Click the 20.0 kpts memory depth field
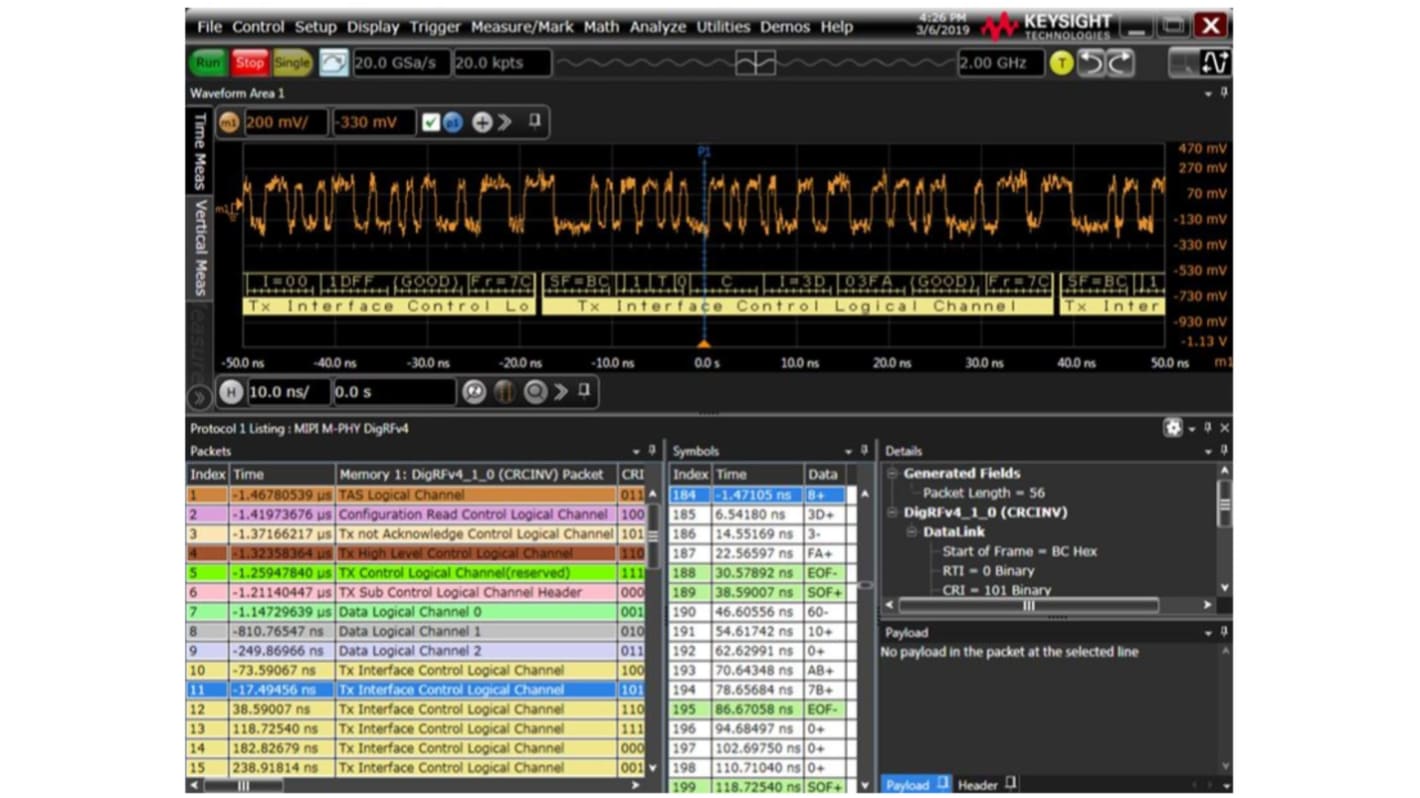Image resolution: width=1420 pixels, height=798 pixels. coord(502,63)
